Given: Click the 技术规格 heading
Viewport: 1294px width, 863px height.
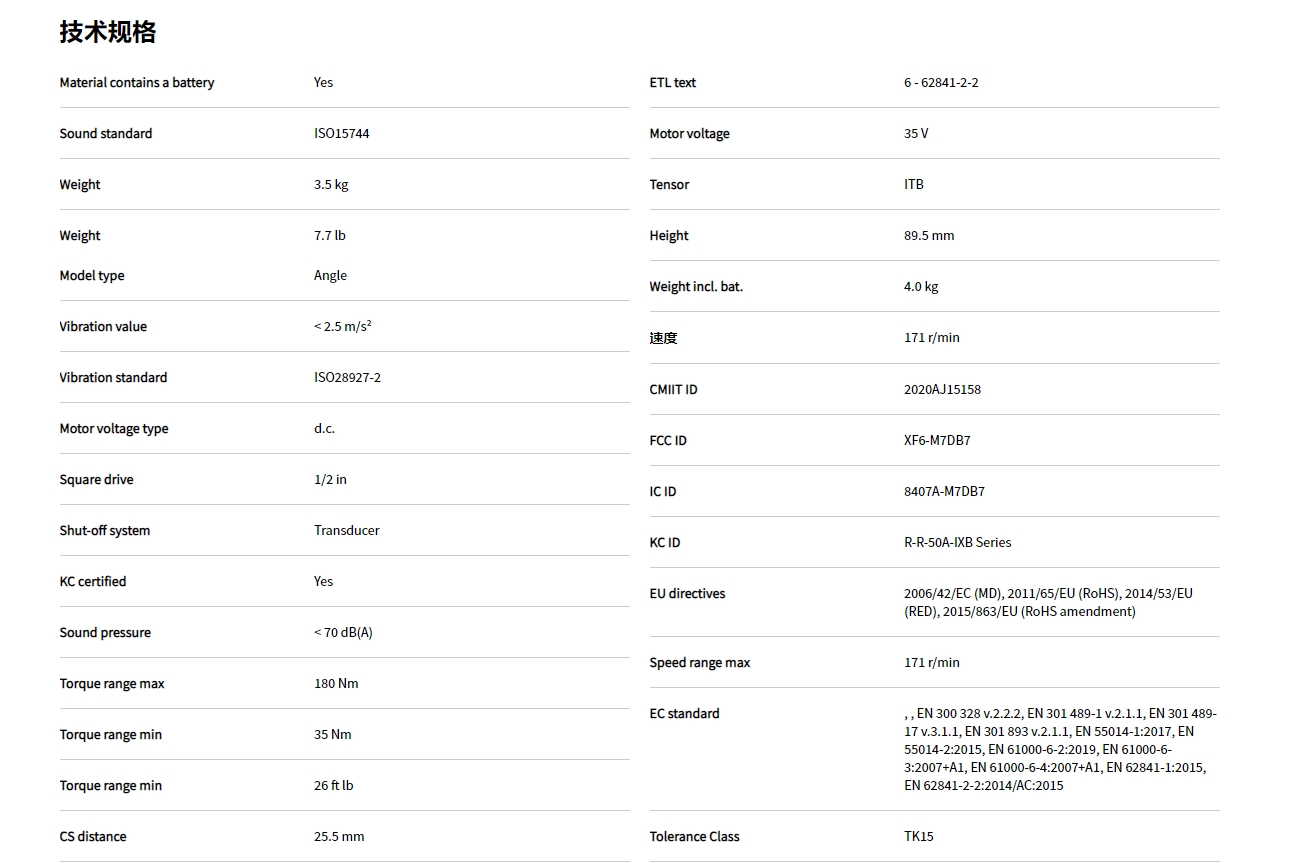Looking at the screenshot, I should point(108,32).
